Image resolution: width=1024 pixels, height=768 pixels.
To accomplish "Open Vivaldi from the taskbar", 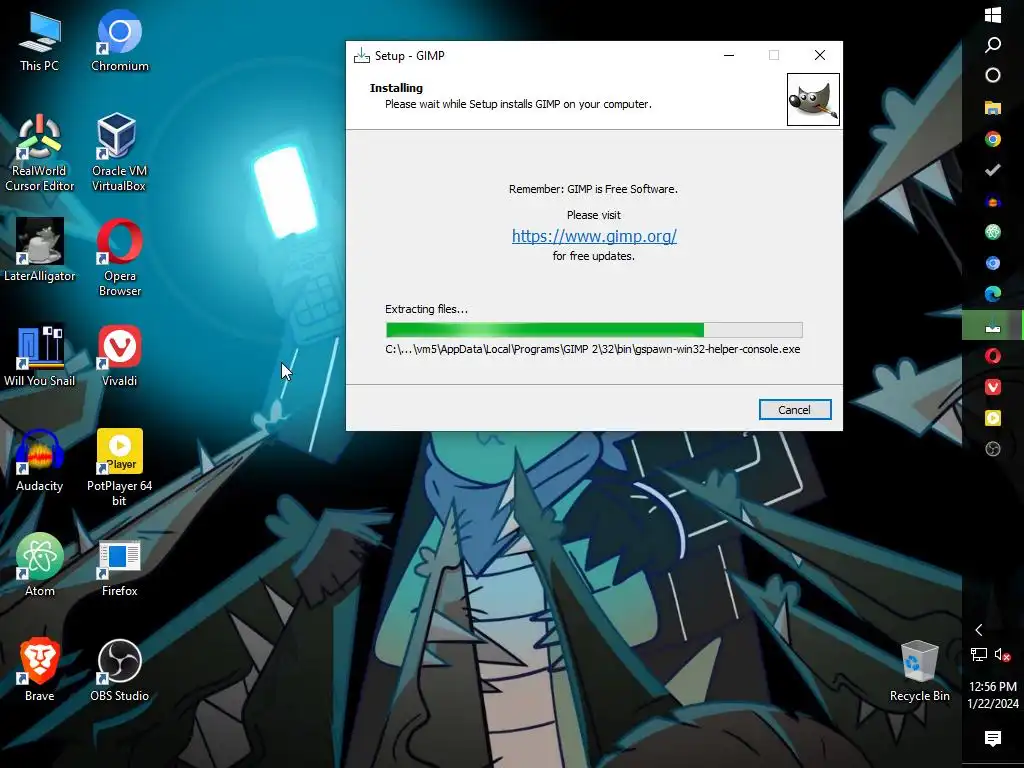I will click(993, 387).
